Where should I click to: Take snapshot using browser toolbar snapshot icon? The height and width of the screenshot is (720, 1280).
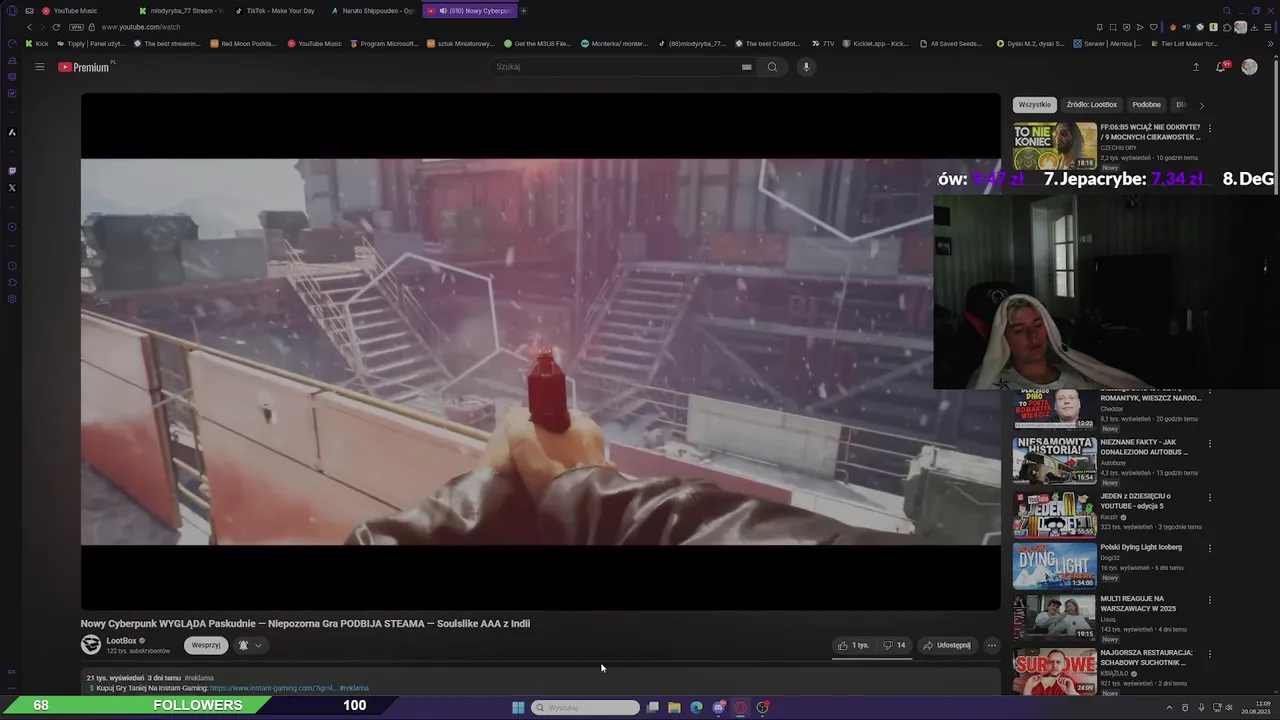point(1113,27)
